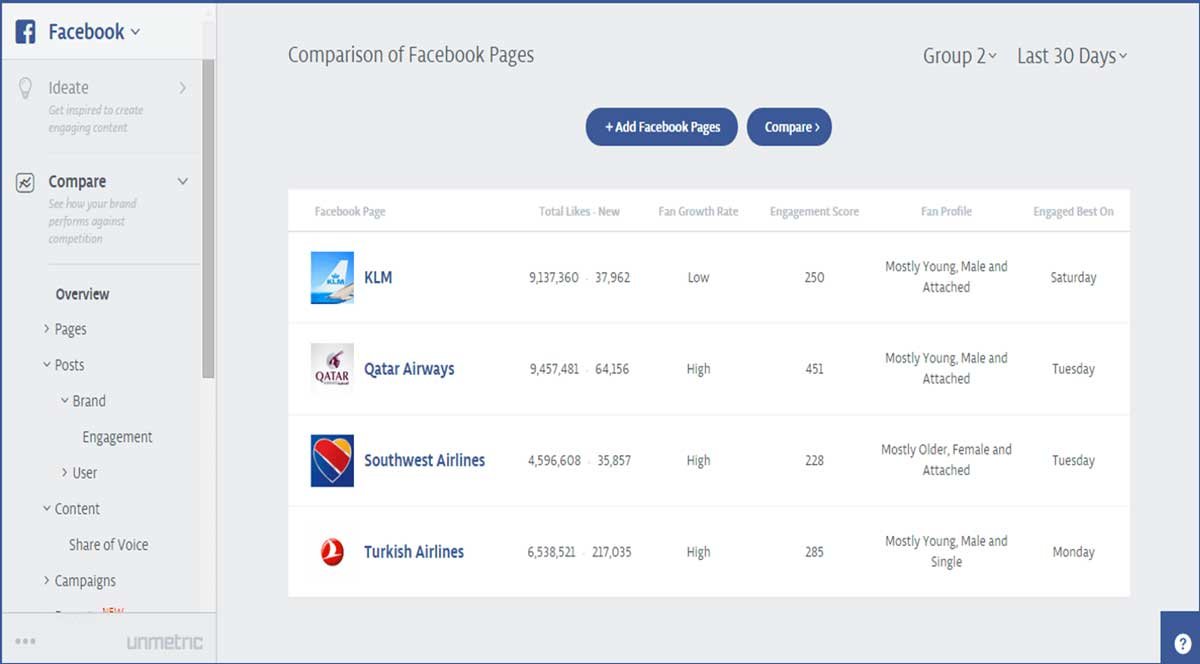
Task: Click Turkish Airlines' Mostly Young, Male, Single profile
Action: (x=946, y=551)
